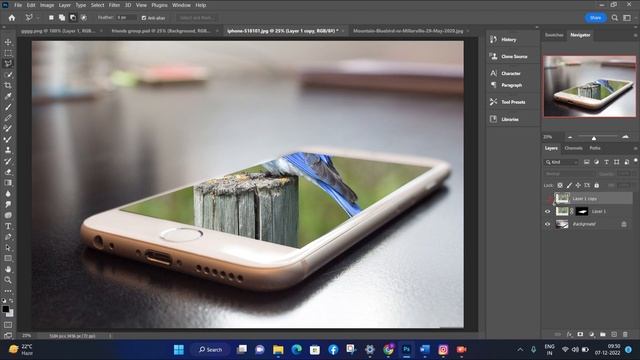640x360 pixels.
Task: Open the layer blending mode dropdown
Action: point(569,174)
